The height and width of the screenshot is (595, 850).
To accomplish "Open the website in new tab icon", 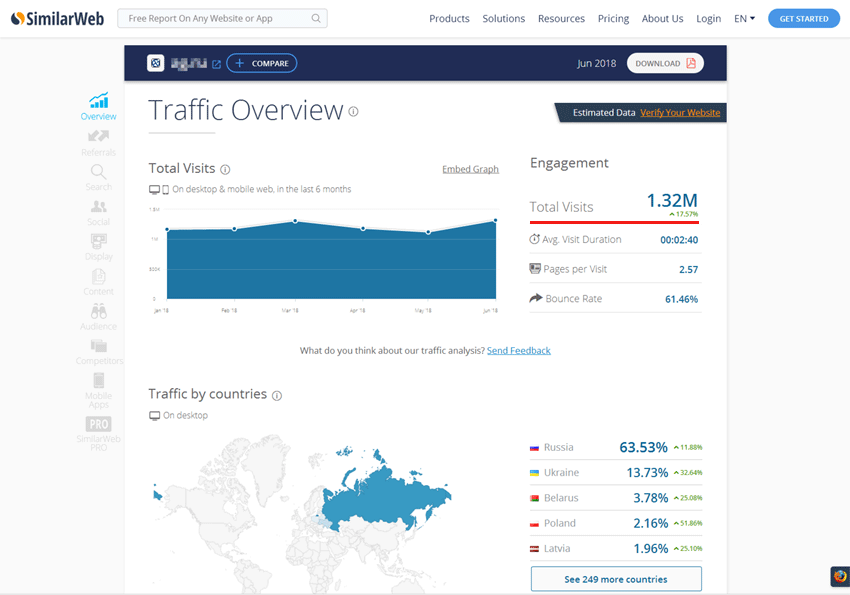I will pyautogui.click(x=216, y=64).
